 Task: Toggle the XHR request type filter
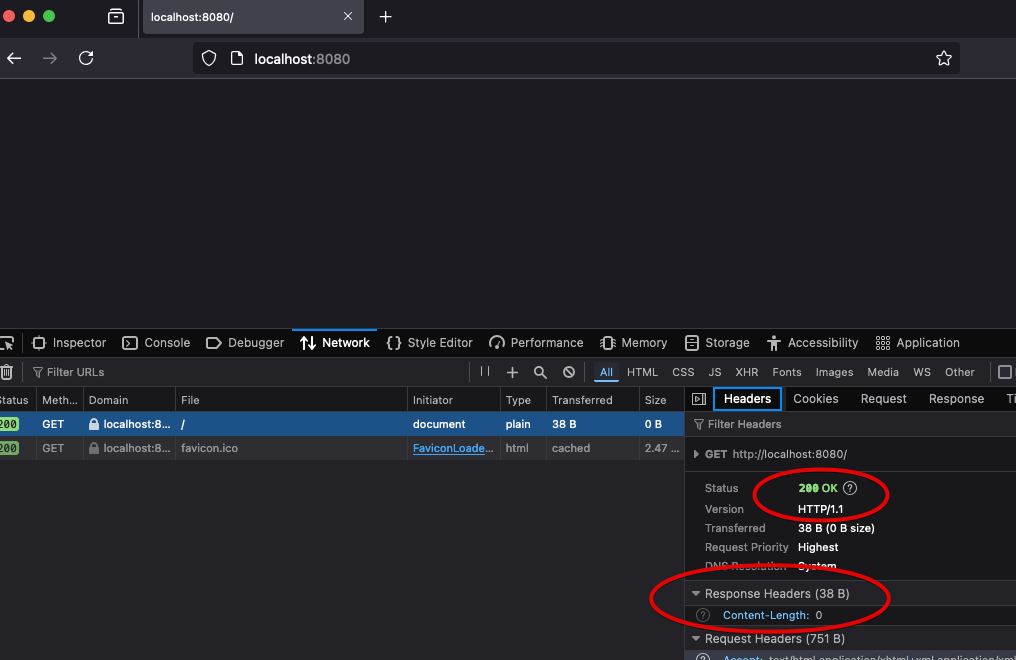[x=746, y=372]
